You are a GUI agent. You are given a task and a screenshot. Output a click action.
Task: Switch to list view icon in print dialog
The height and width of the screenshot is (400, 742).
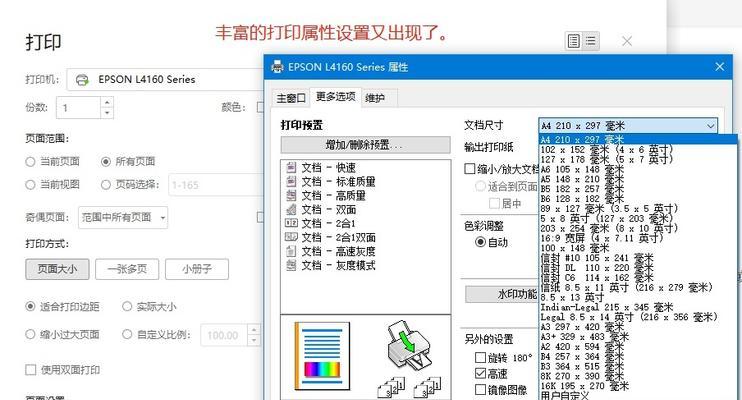pos(591,41)
